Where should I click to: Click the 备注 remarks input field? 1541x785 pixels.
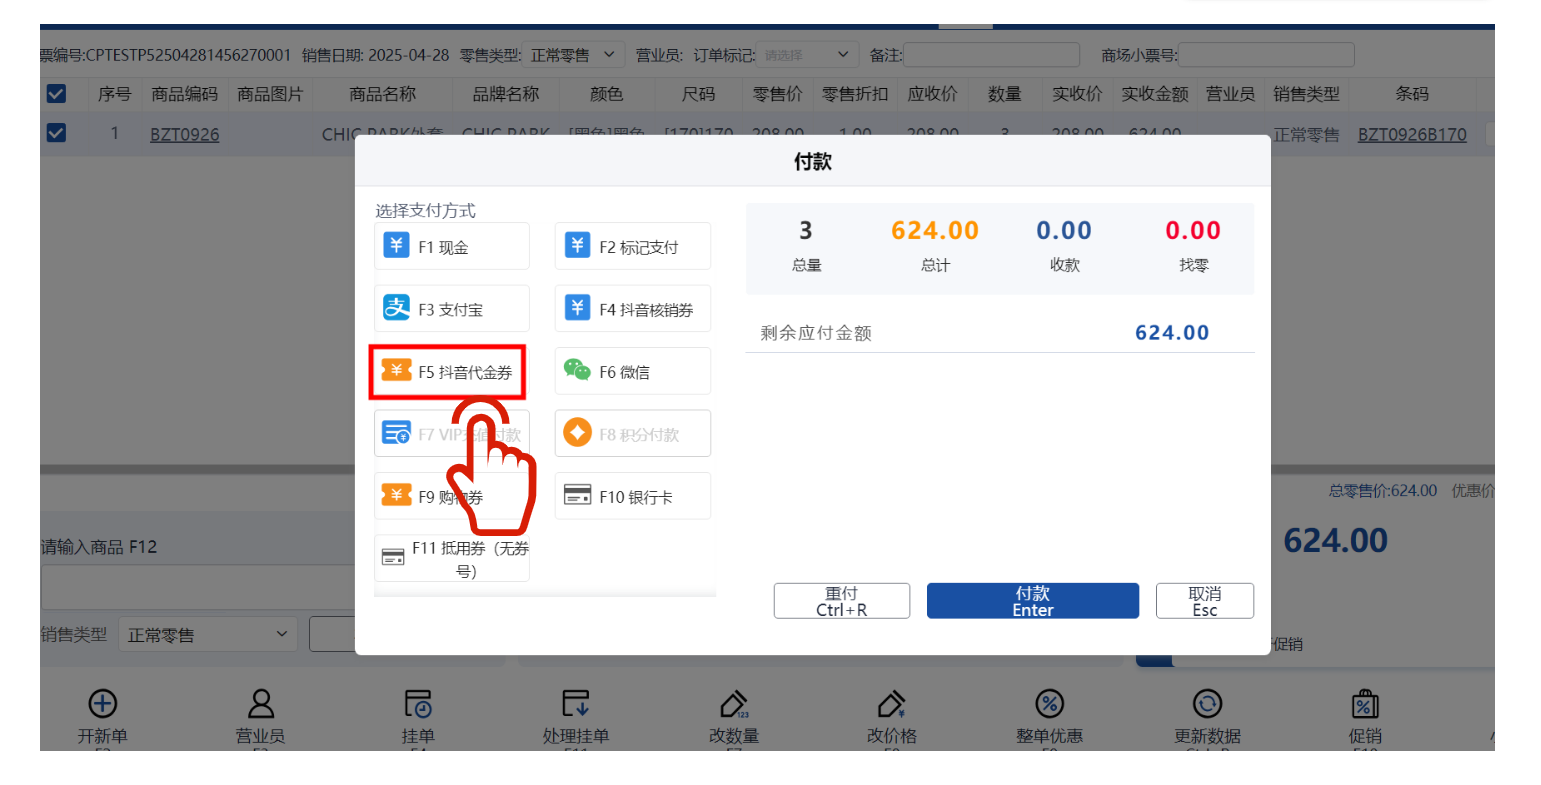991,55
